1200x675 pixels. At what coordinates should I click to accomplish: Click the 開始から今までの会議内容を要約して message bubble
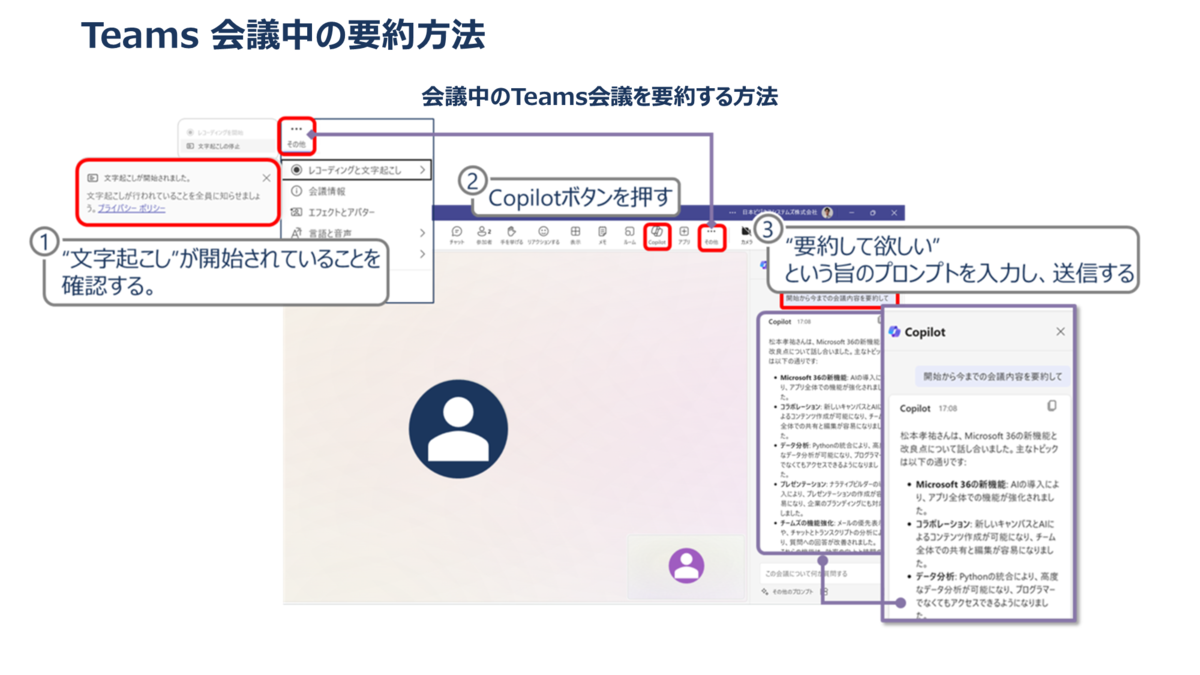click(x=993, y=377)
